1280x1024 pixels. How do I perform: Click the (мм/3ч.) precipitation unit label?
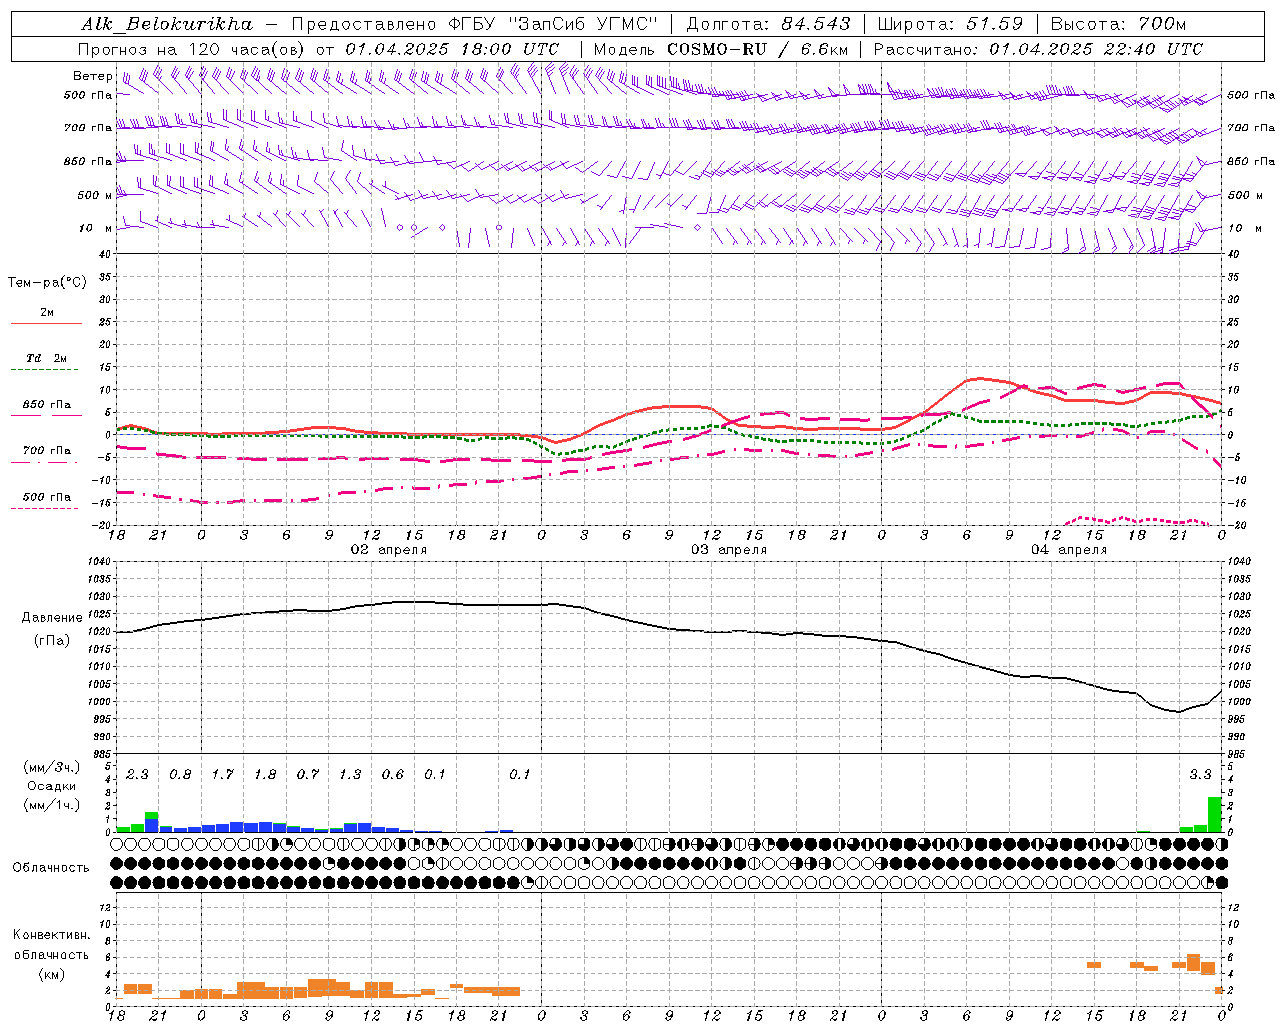[x=52, y=767]
